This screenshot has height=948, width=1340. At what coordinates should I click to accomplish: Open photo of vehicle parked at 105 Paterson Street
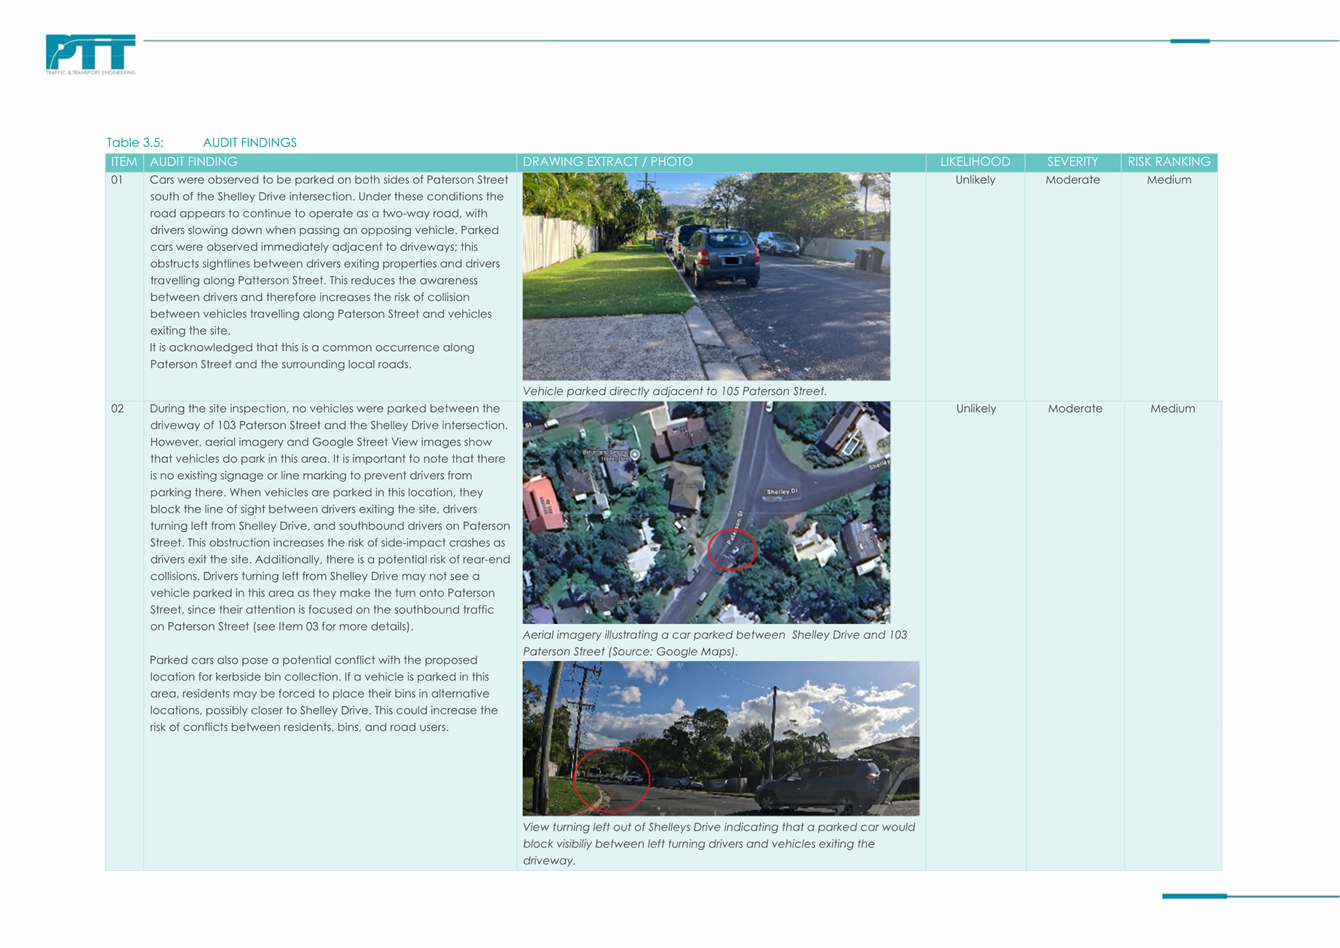(706, 276)
